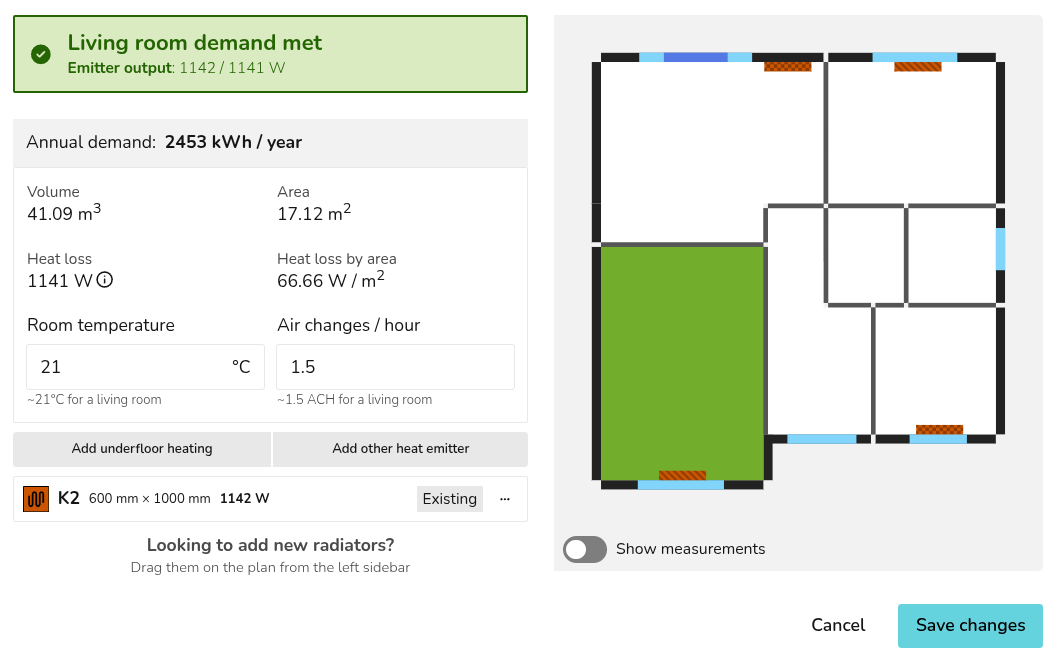
Task: Edit the Room temperature field
Action: pos(130,367)
